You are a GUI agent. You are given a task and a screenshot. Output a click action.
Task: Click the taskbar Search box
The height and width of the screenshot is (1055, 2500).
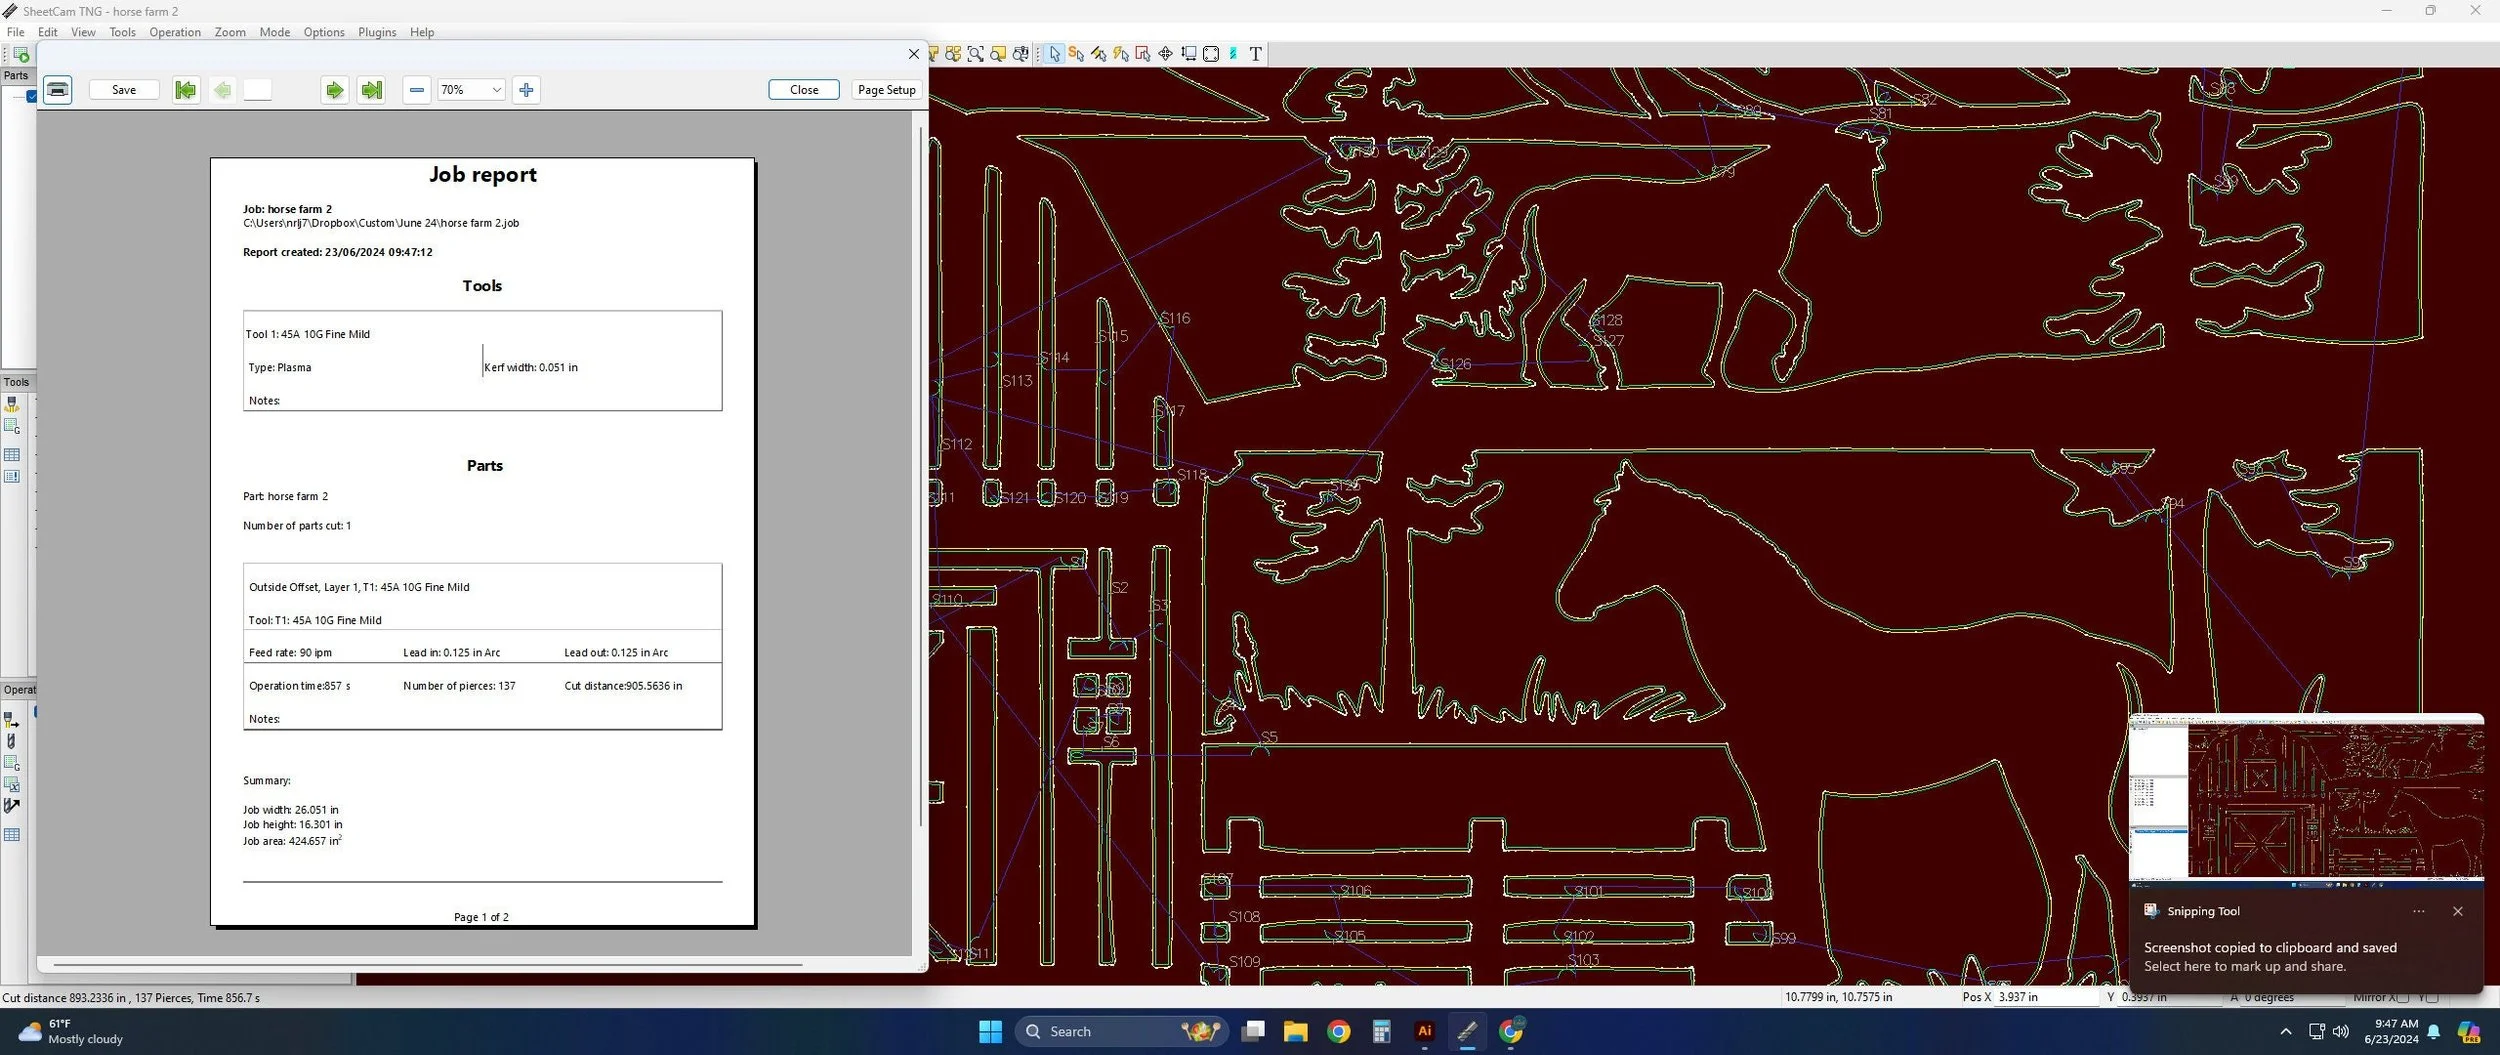coord(1120,1032)
